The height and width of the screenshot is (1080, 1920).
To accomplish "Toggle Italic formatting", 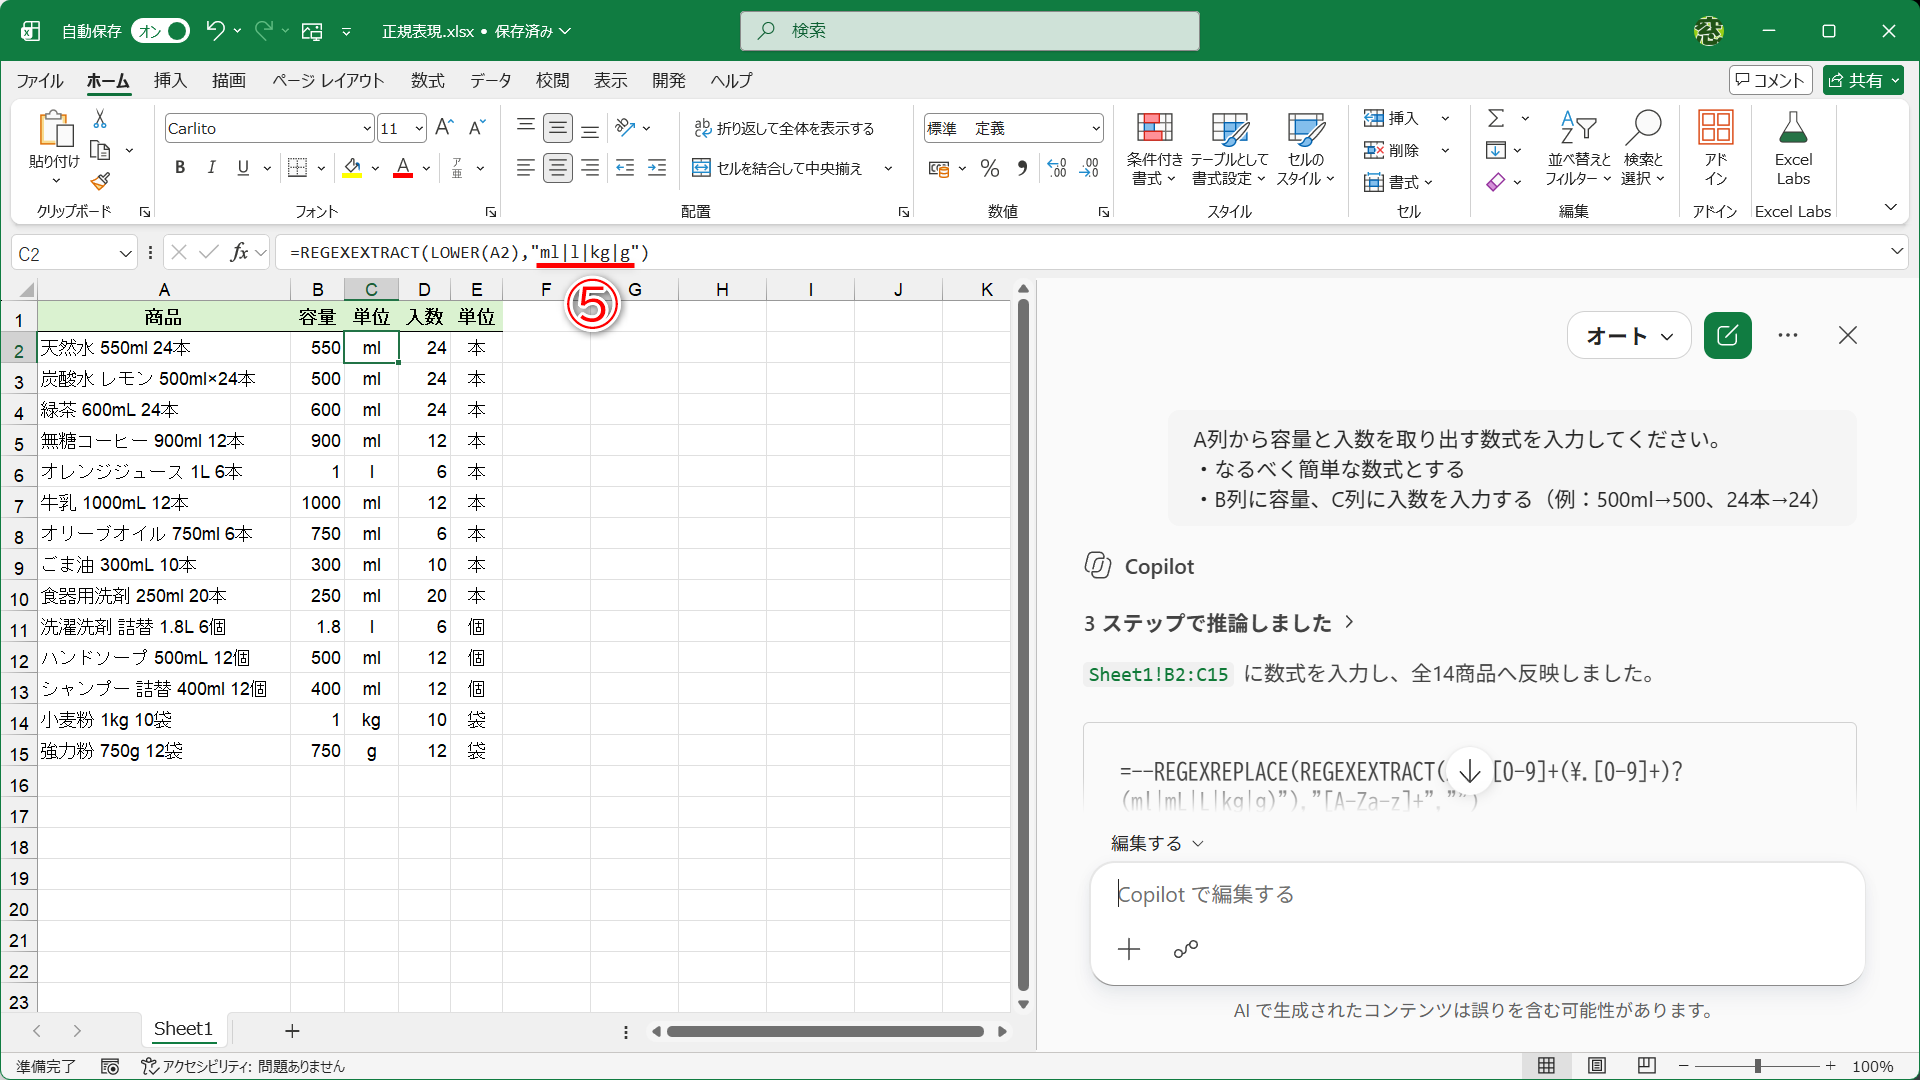I will click(x=211, y=168).
